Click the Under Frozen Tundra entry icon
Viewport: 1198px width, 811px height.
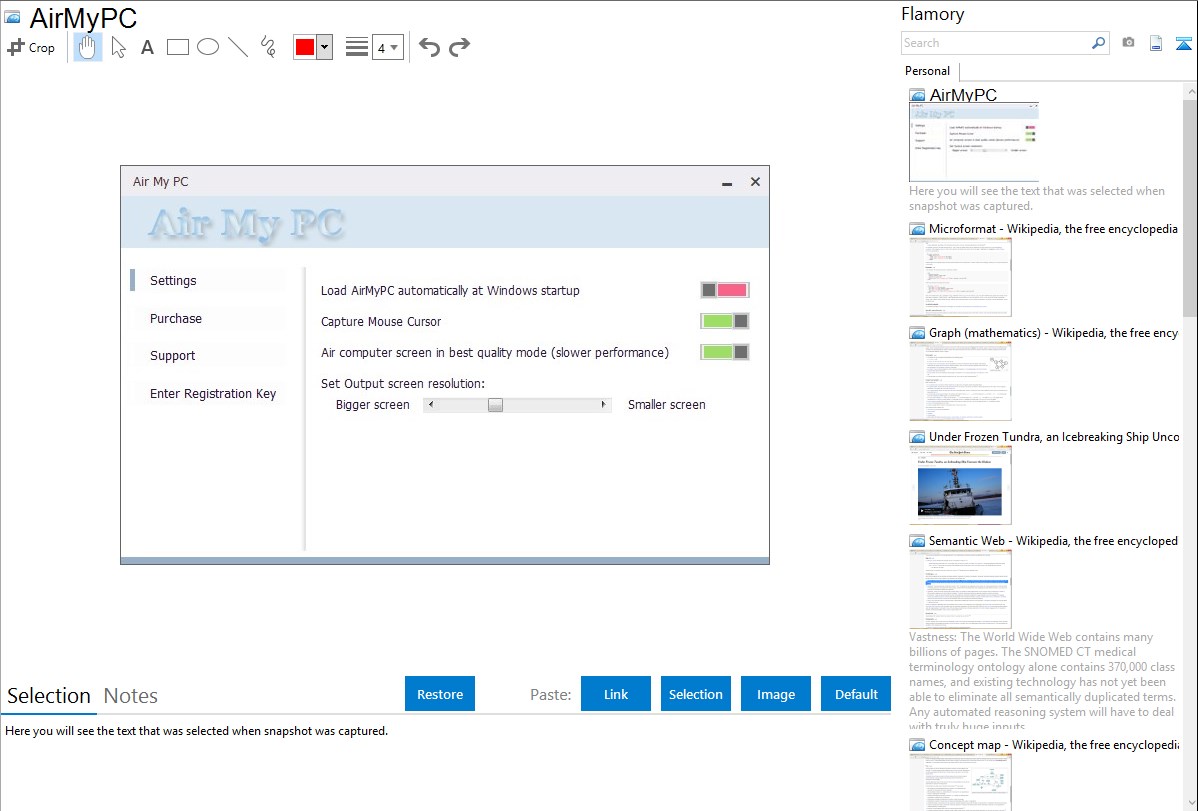[x=917, y=437]
